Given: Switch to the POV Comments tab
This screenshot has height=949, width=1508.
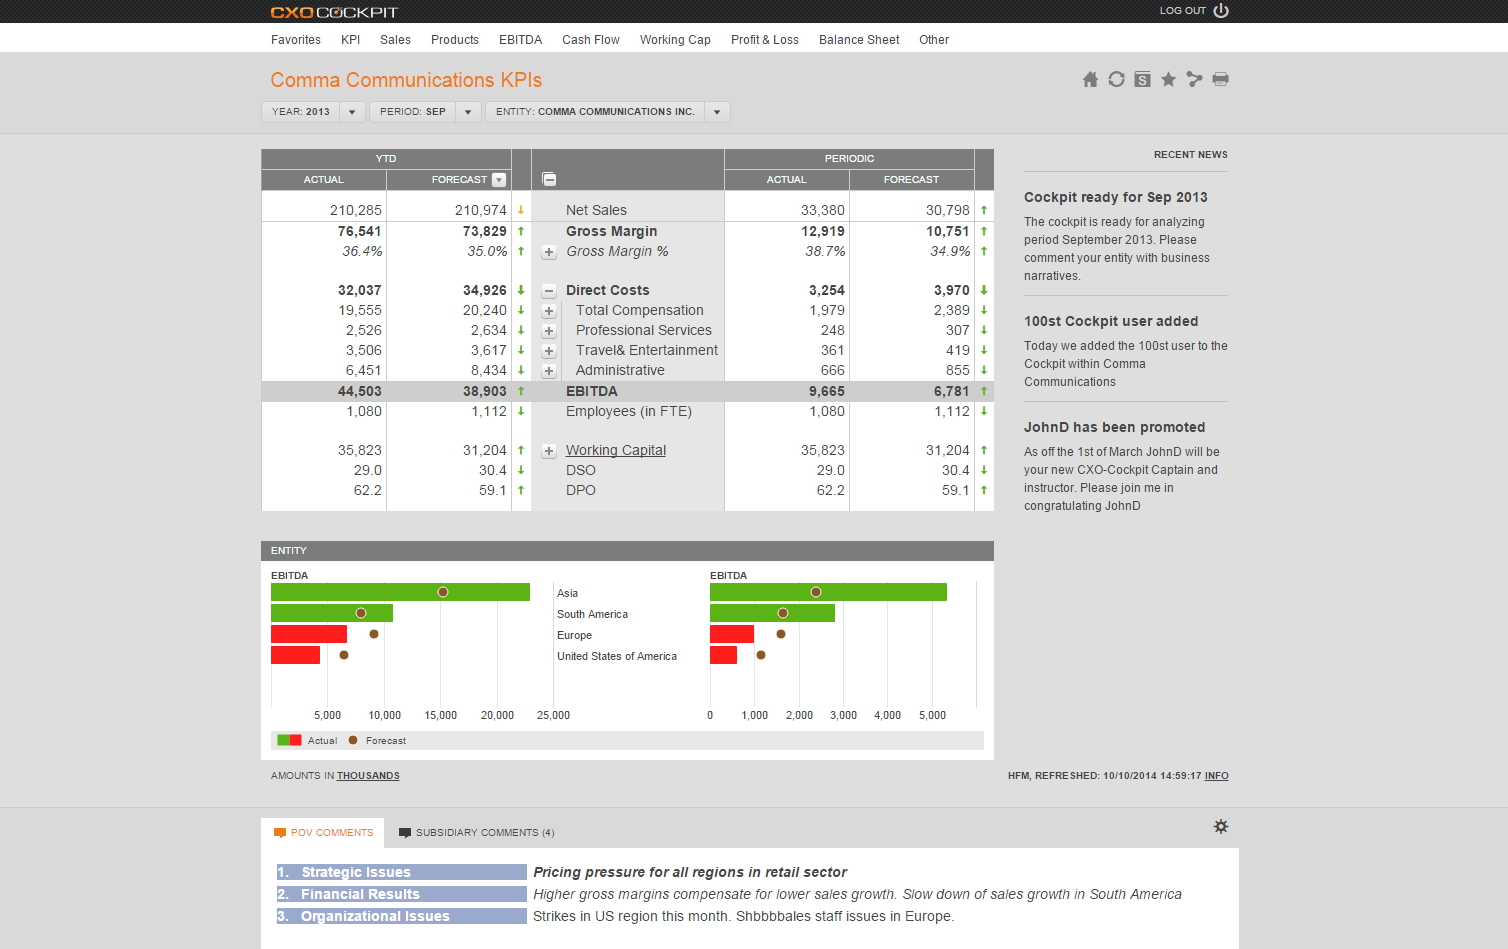Looking at the screenshot, I should (323, 833).
